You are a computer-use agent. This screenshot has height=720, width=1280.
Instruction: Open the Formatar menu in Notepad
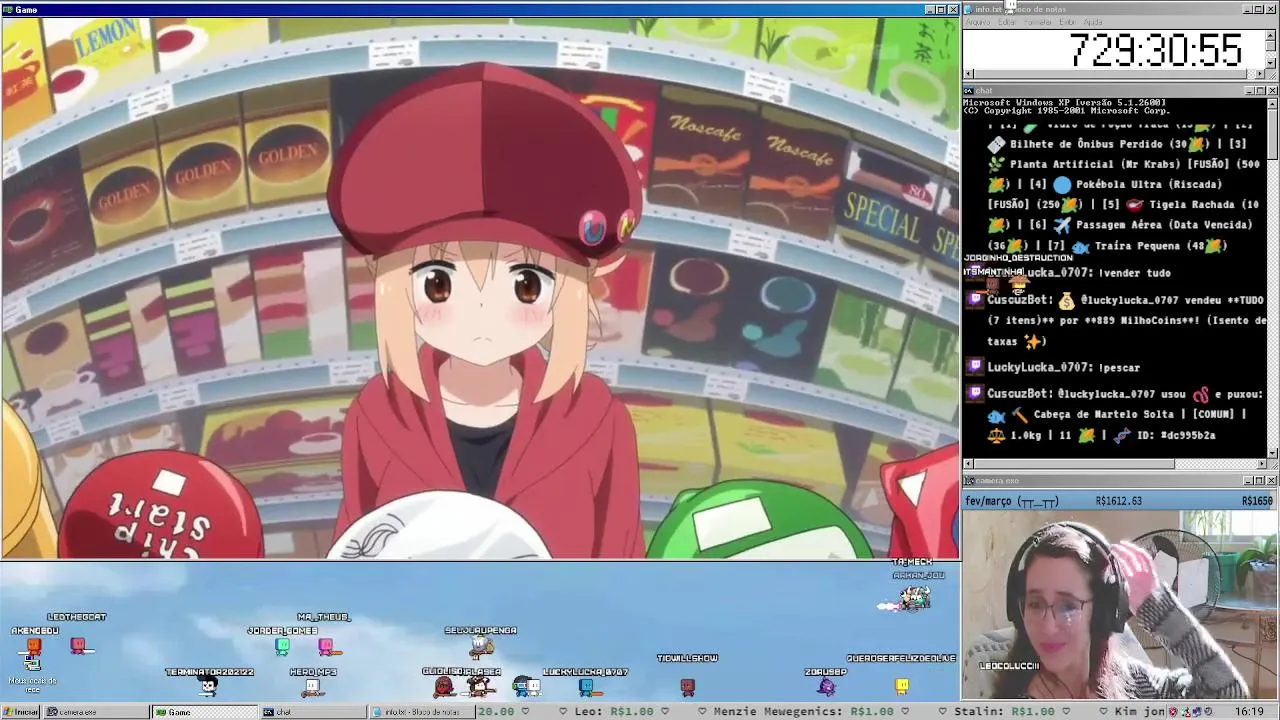pos(1038,22)
